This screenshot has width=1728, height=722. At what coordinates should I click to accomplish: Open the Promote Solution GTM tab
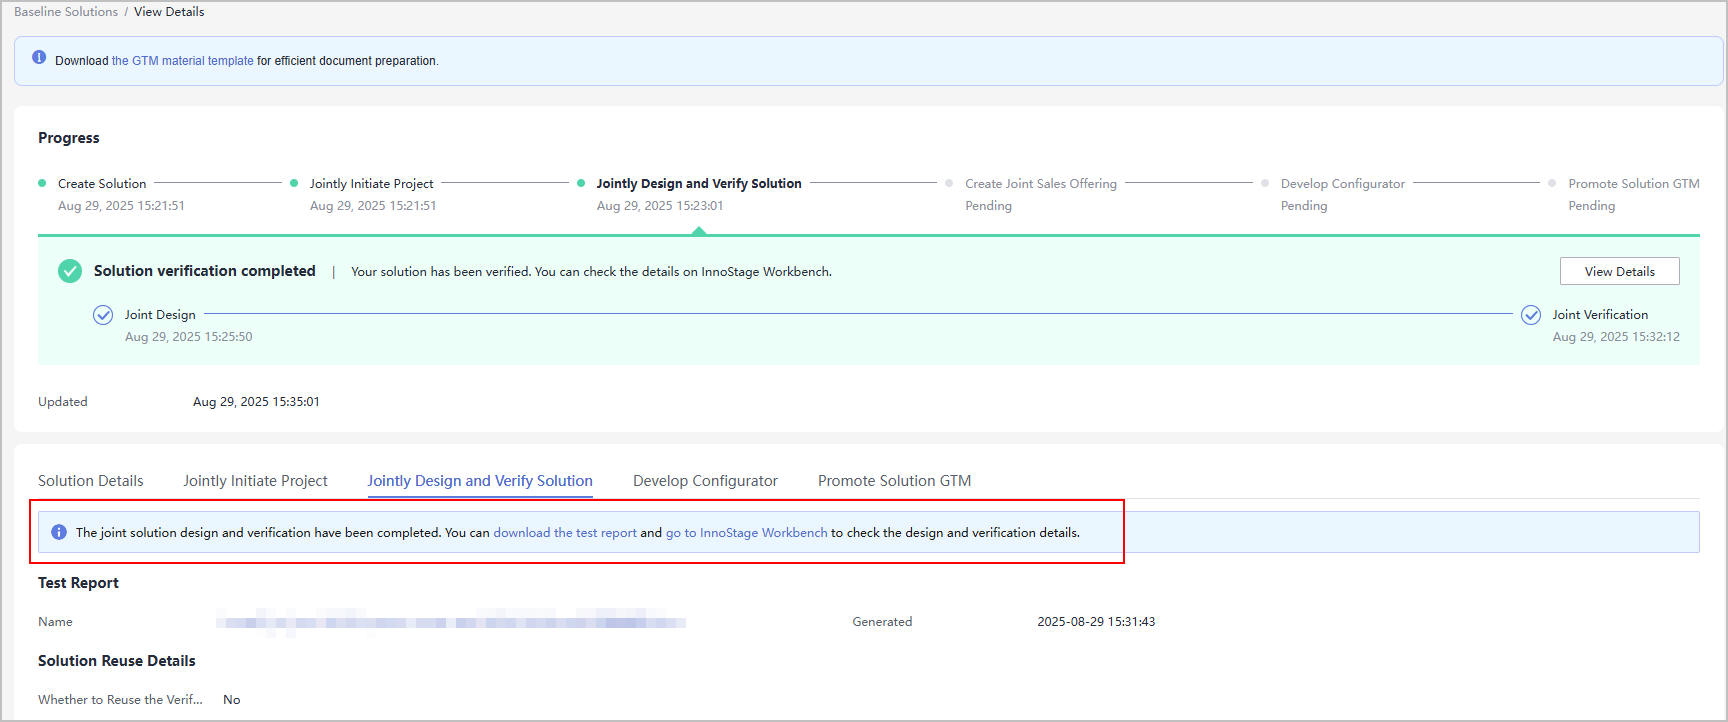(x=894, y=481)
